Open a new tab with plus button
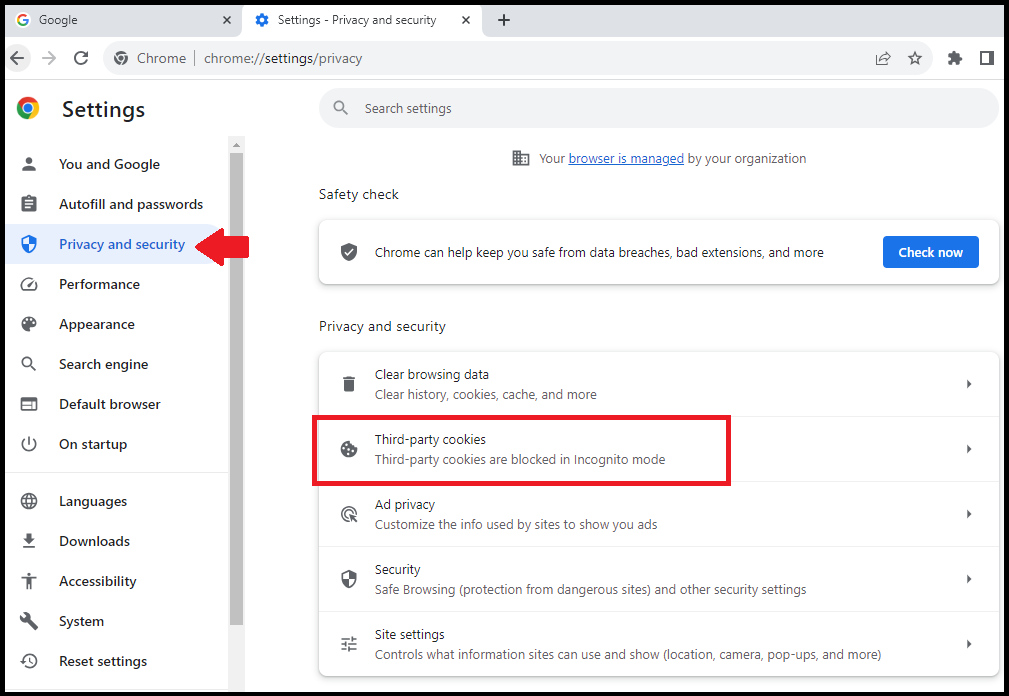1009x696 pixels. pos(504,20)
